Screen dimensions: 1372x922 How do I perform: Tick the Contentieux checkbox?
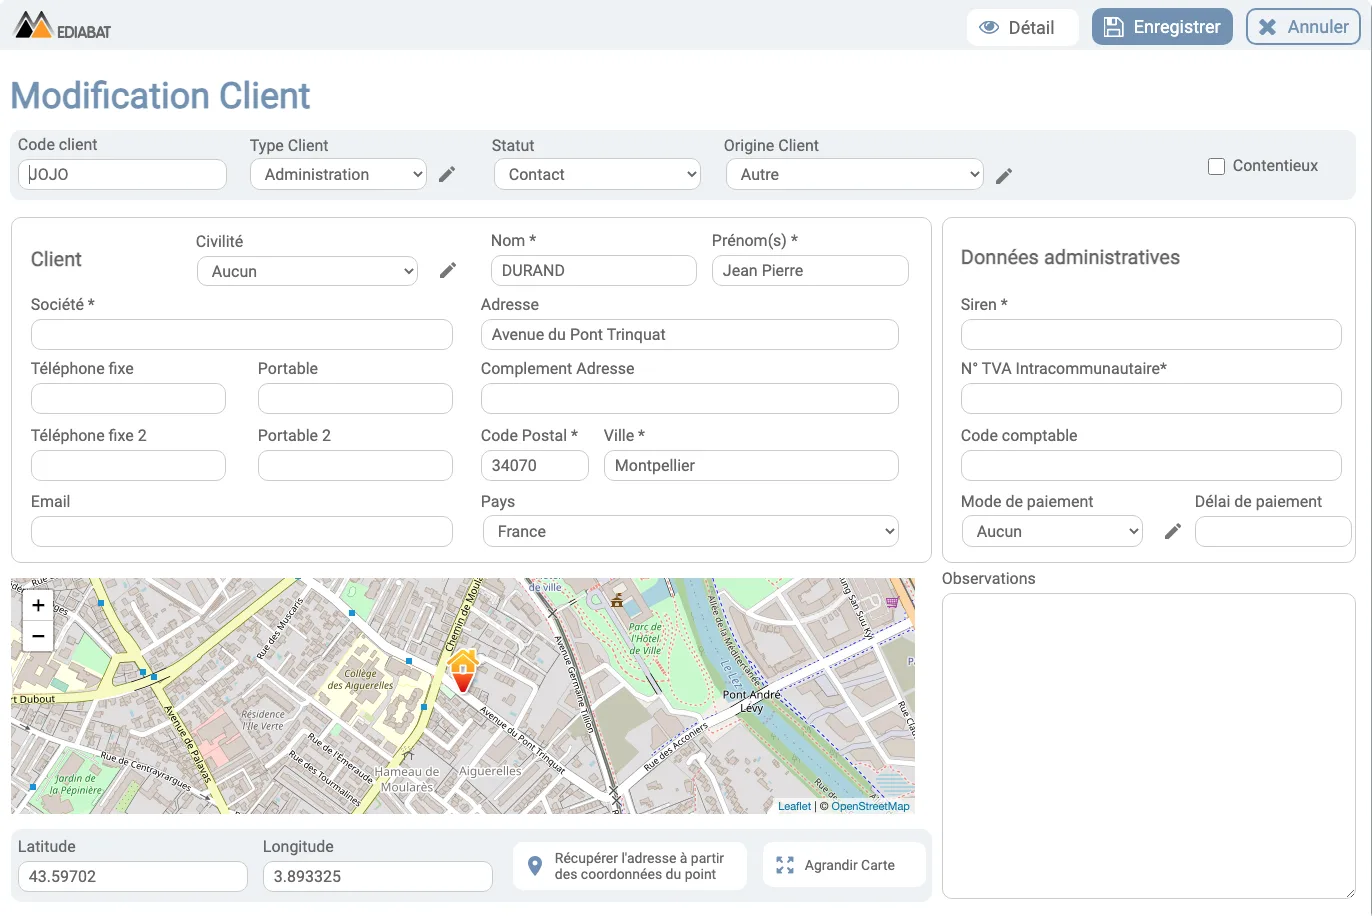(1216, 166)
